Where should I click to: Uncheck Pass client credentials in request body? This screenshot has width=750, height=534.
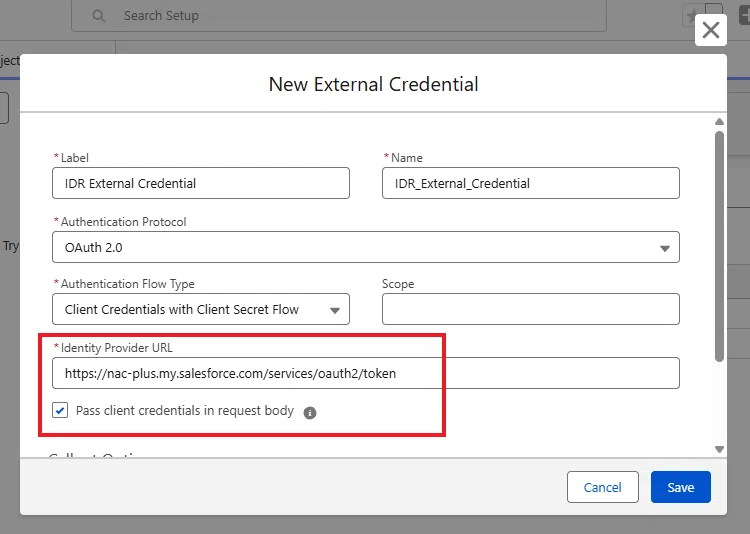[x=60, y=410]
